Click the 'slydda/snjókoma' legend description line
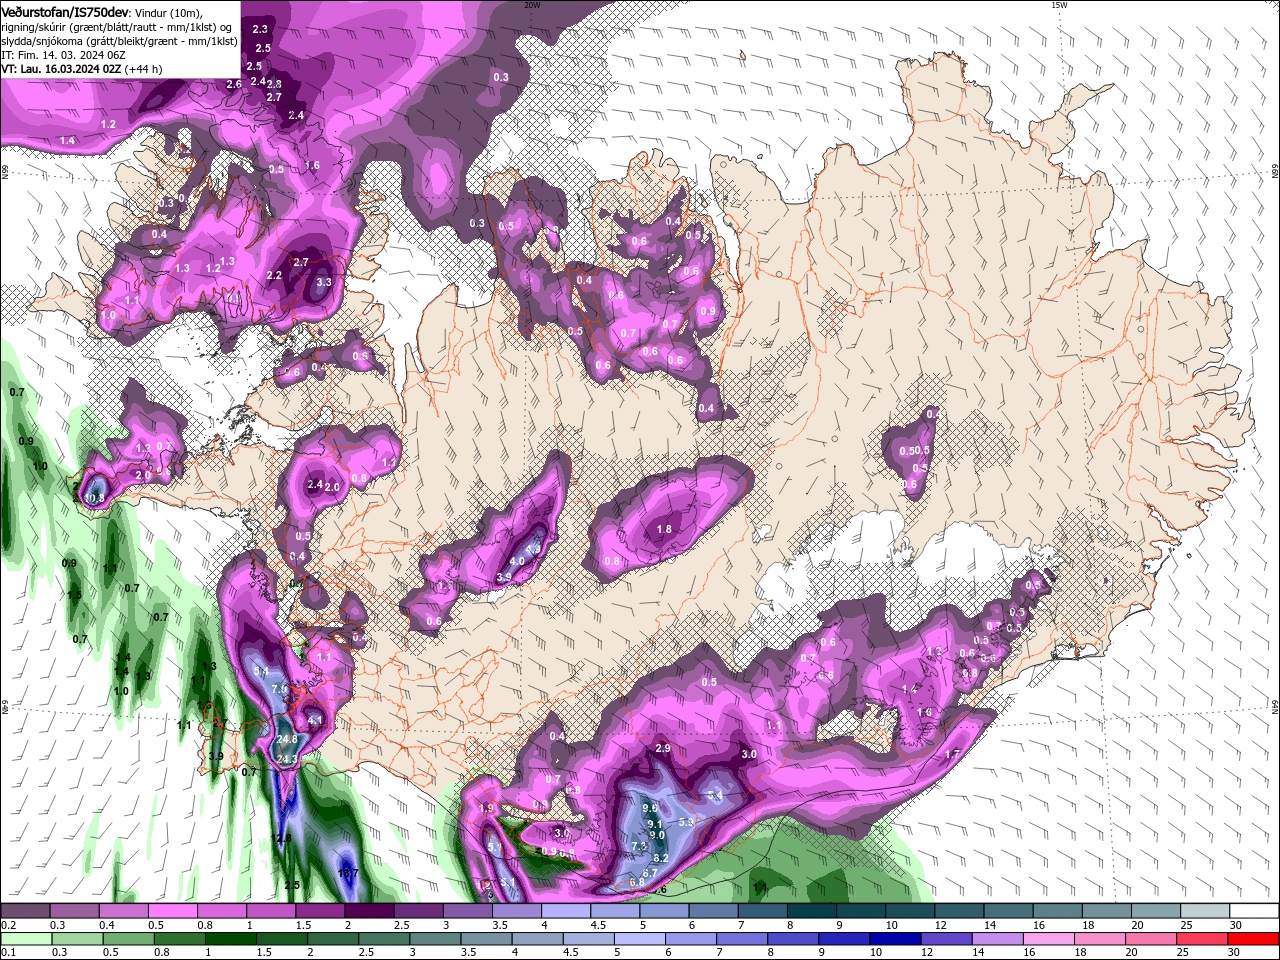This screenshot has width=1280, height=960. coord(118,41)
